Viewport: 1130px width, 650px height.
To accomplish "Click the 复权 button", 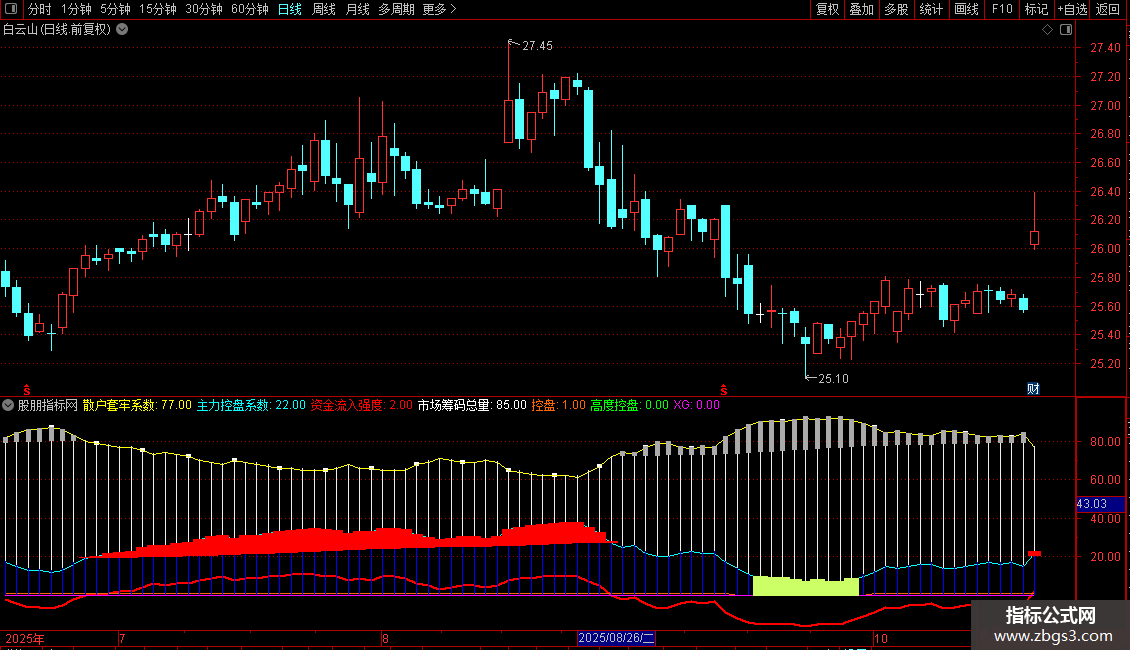I will (x=827, y=9).
